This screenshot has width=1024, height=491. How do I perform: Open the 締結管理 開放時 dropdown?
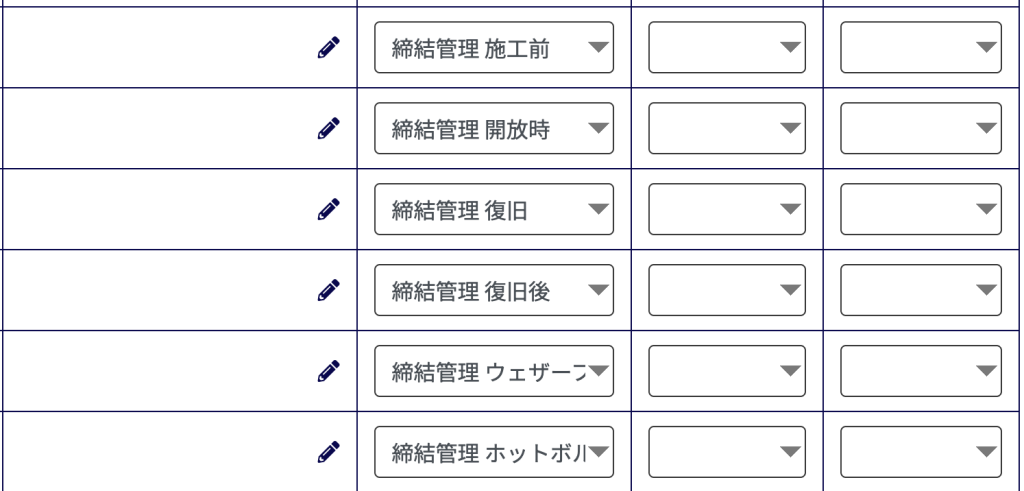coord(494,129)
